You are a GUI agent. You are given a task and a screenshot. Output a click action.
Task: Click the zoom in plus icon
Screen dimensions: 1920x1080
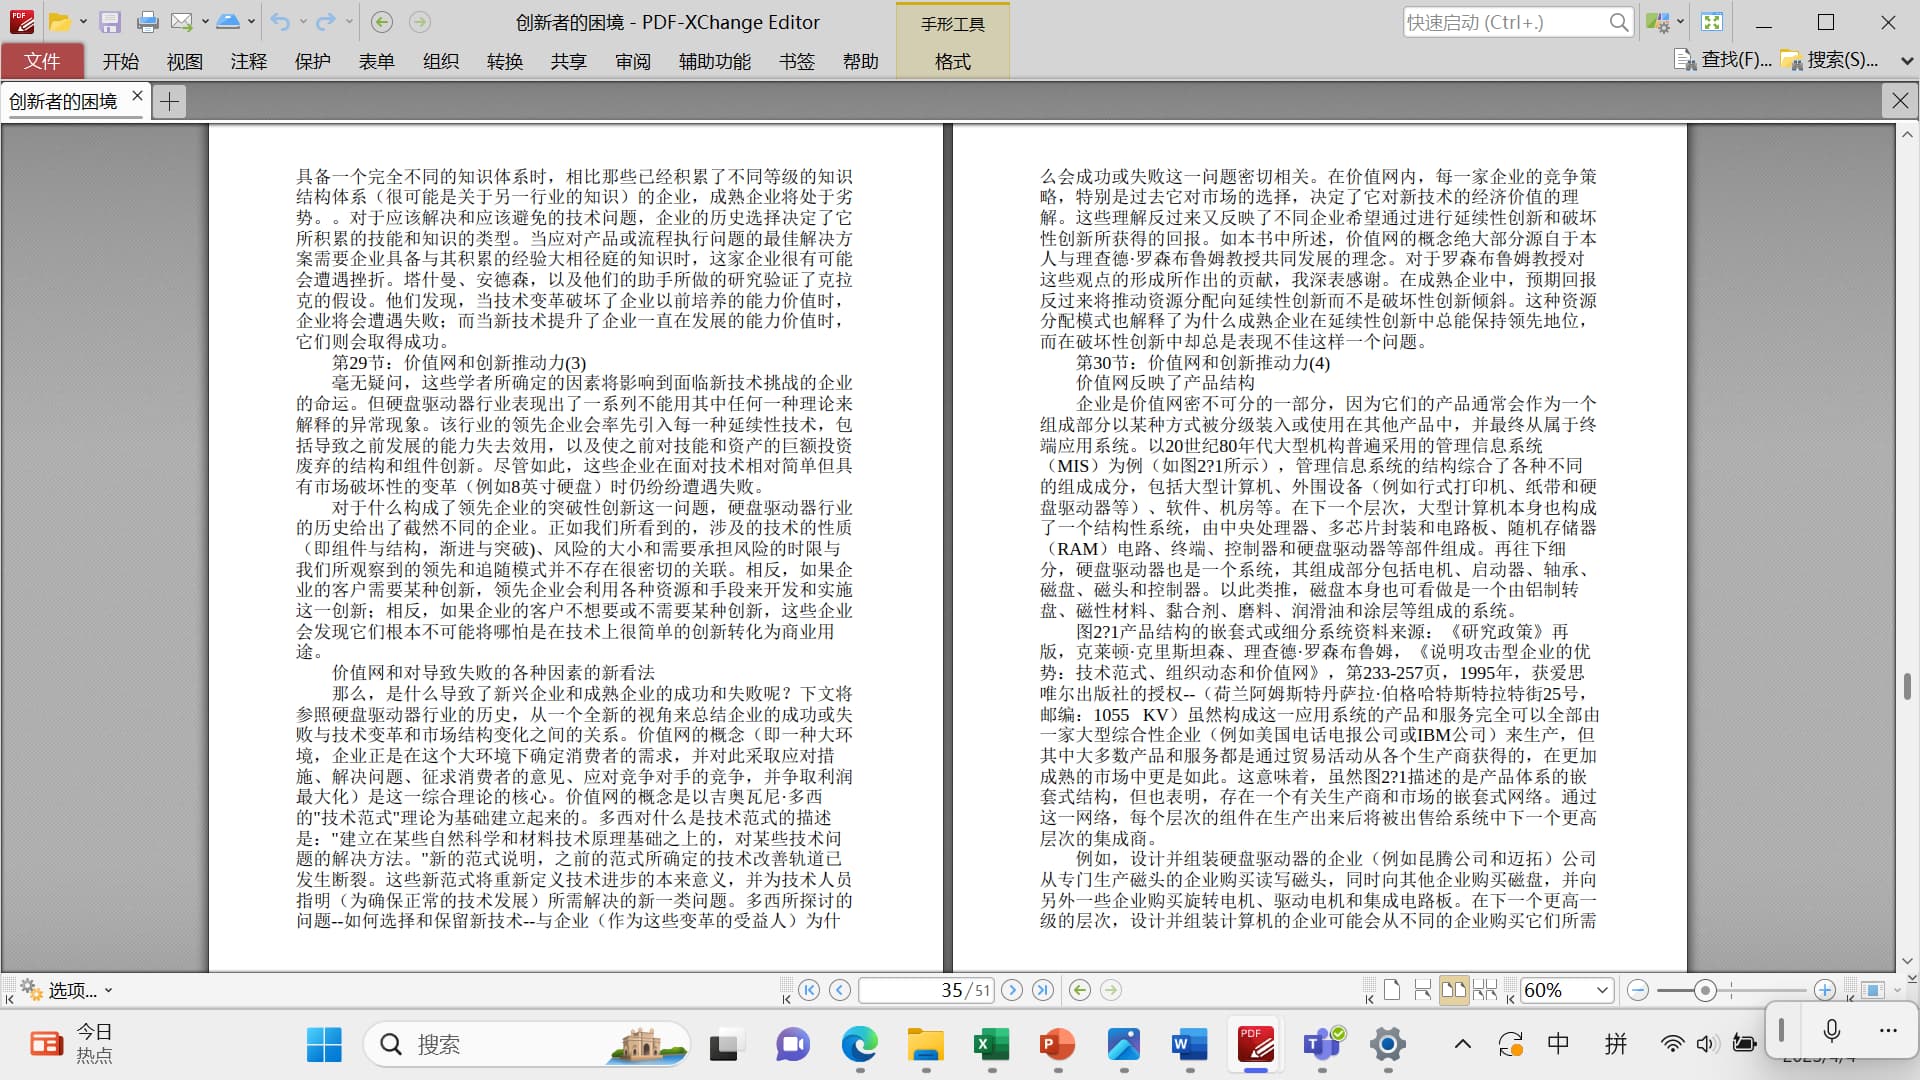[1825, 990]
